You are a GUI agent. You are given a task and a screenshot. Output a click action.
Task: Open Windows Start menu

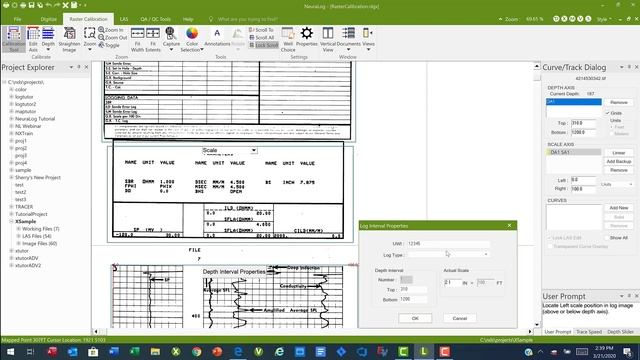[x=10, y=351]
